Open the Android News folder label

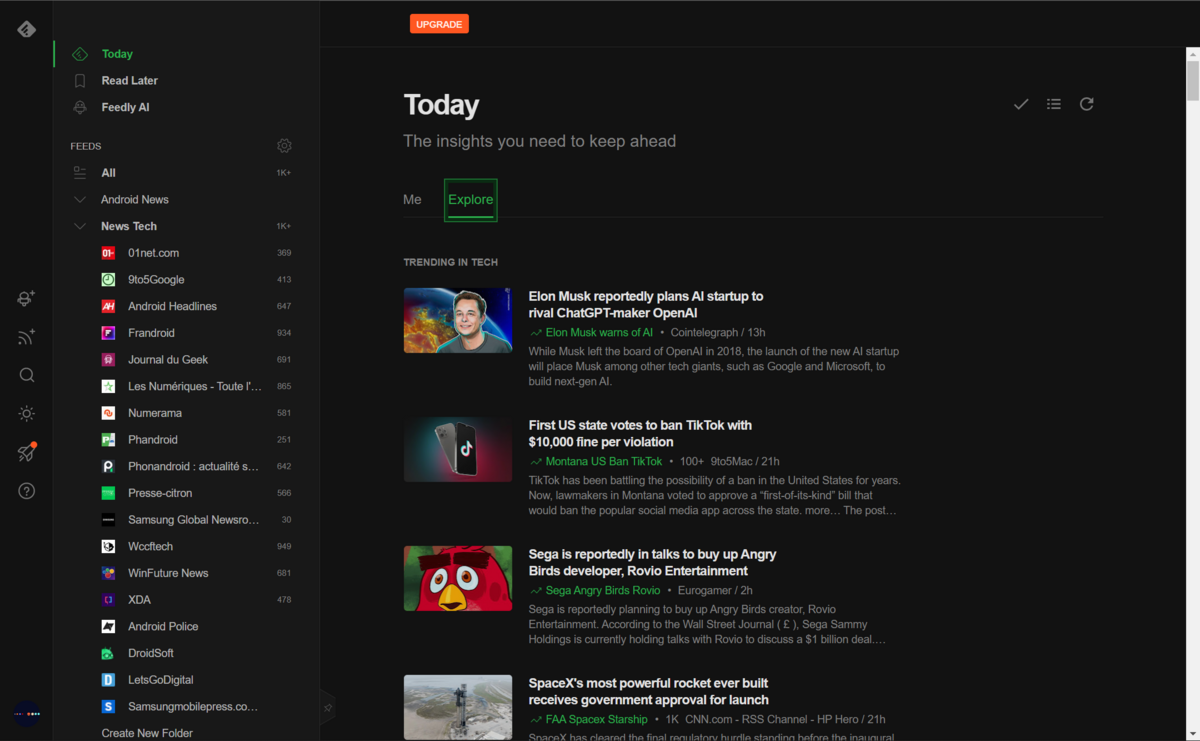click(x=135, y=200)
